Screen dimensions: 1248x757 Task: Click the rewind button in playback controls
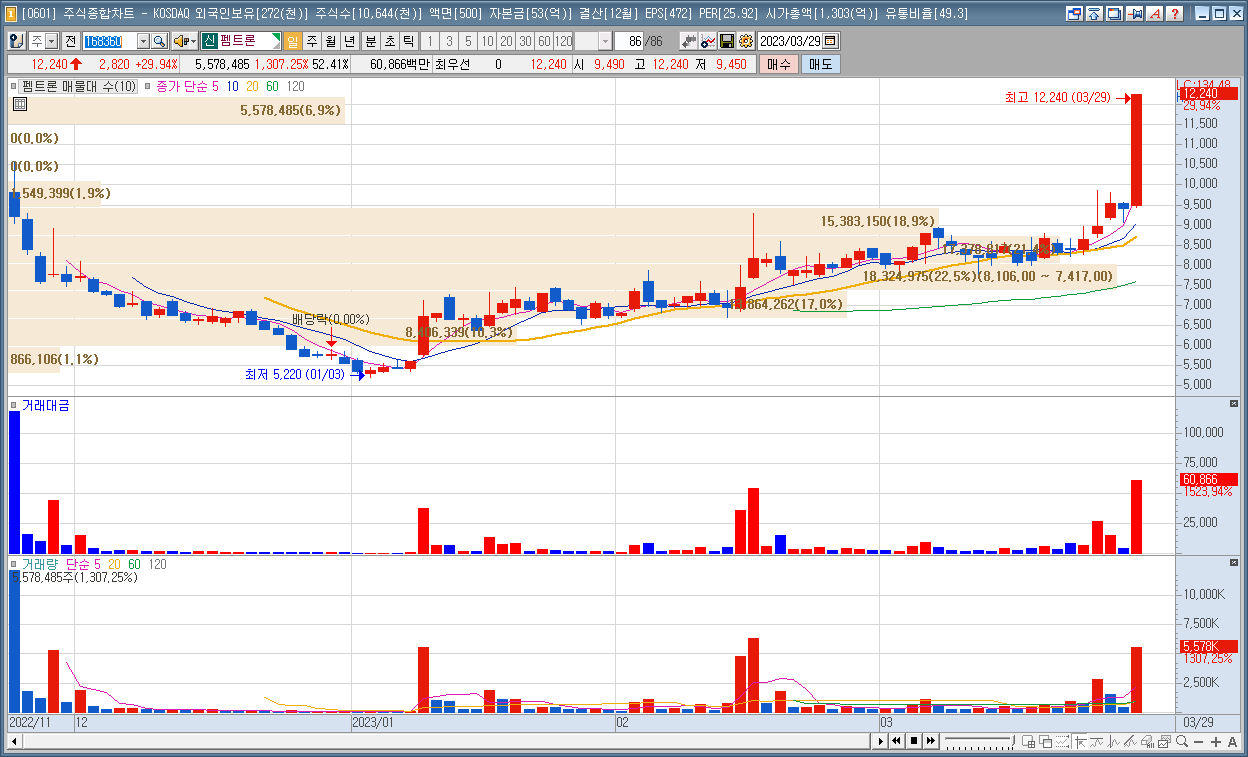coord(896,741)
